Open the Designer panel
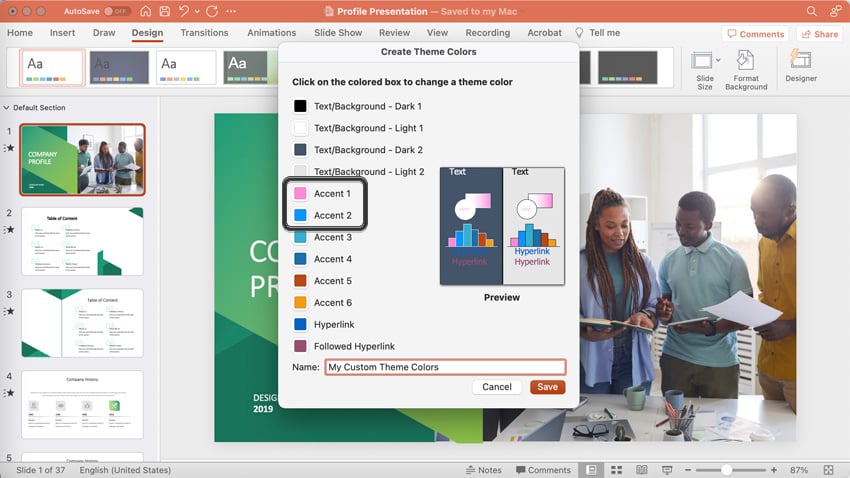This screenshot has width=850, height=478. click(800, 66)
